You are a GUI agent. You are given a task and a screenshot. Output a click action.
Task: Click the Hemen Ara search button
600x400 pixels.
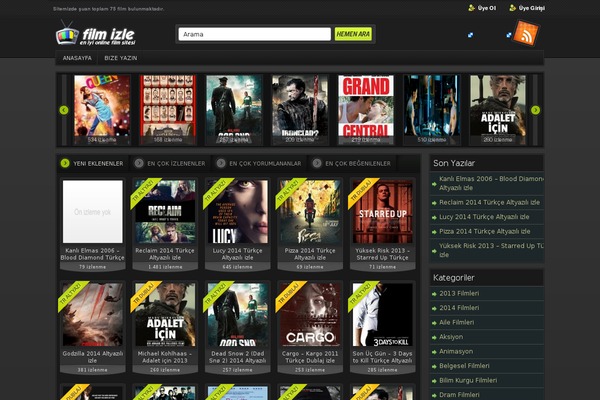353,34
